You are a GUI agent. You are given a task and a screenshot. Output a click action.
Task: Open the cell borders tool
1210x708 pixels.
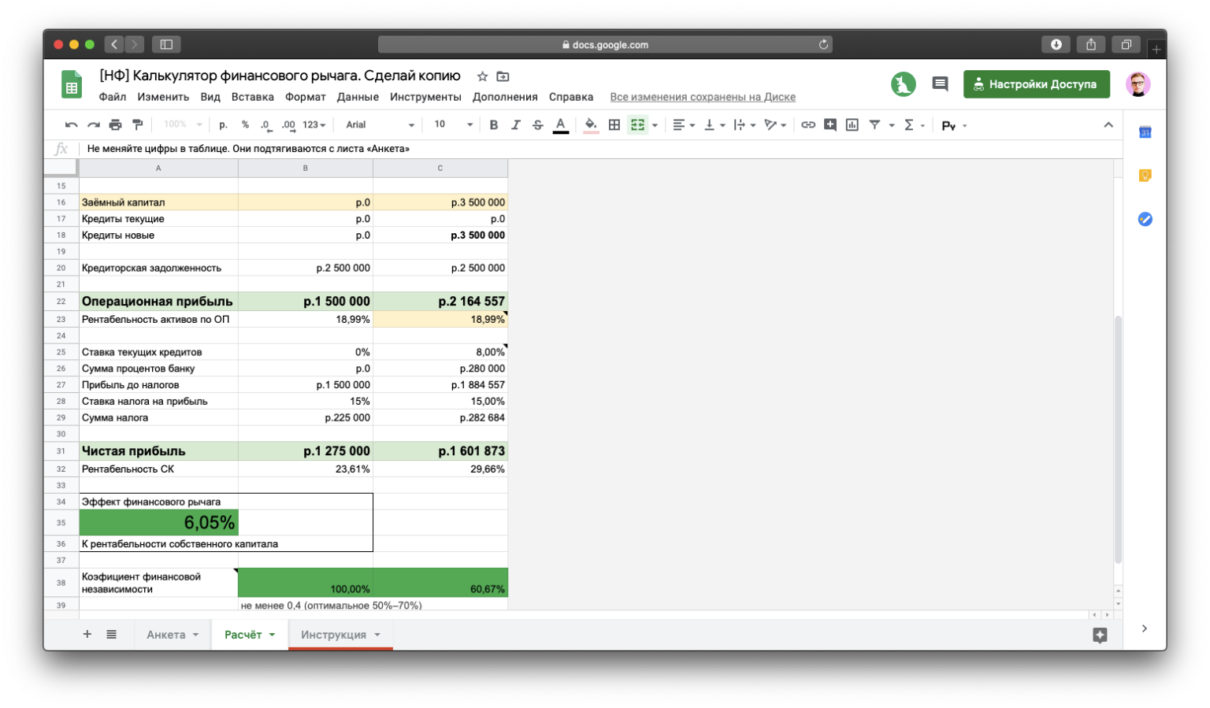click(x=614, y=125)
